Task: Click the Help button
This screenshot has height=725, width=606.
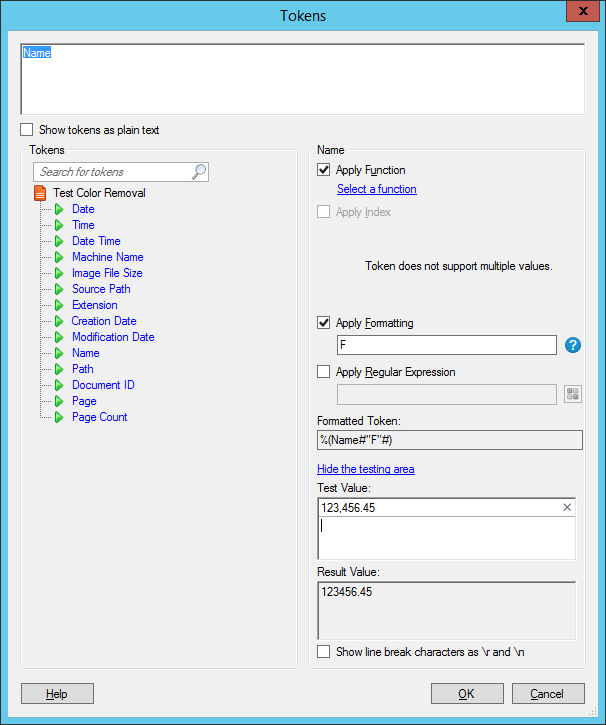Action: coord(57,694)
